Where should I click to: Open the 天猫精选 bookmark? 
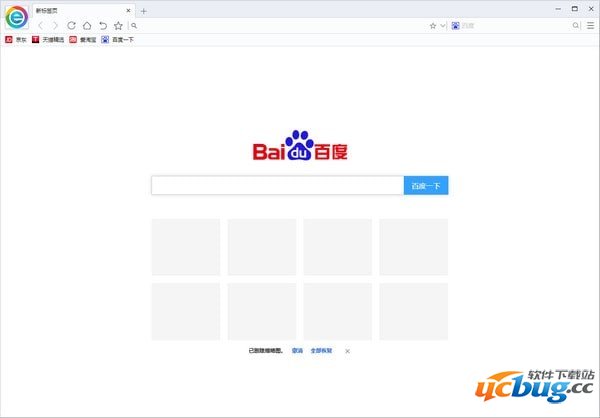(x=48, y=39)
